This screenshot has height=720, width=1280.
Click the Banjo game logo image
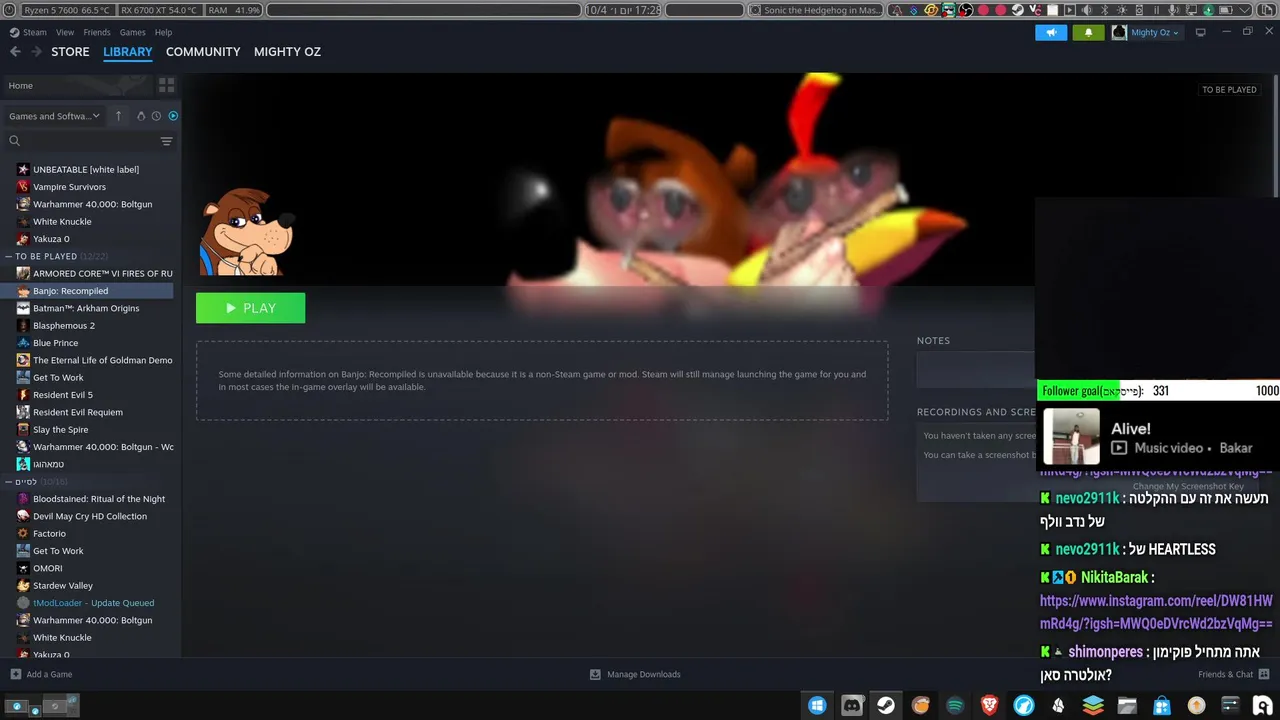click(246, 232)
